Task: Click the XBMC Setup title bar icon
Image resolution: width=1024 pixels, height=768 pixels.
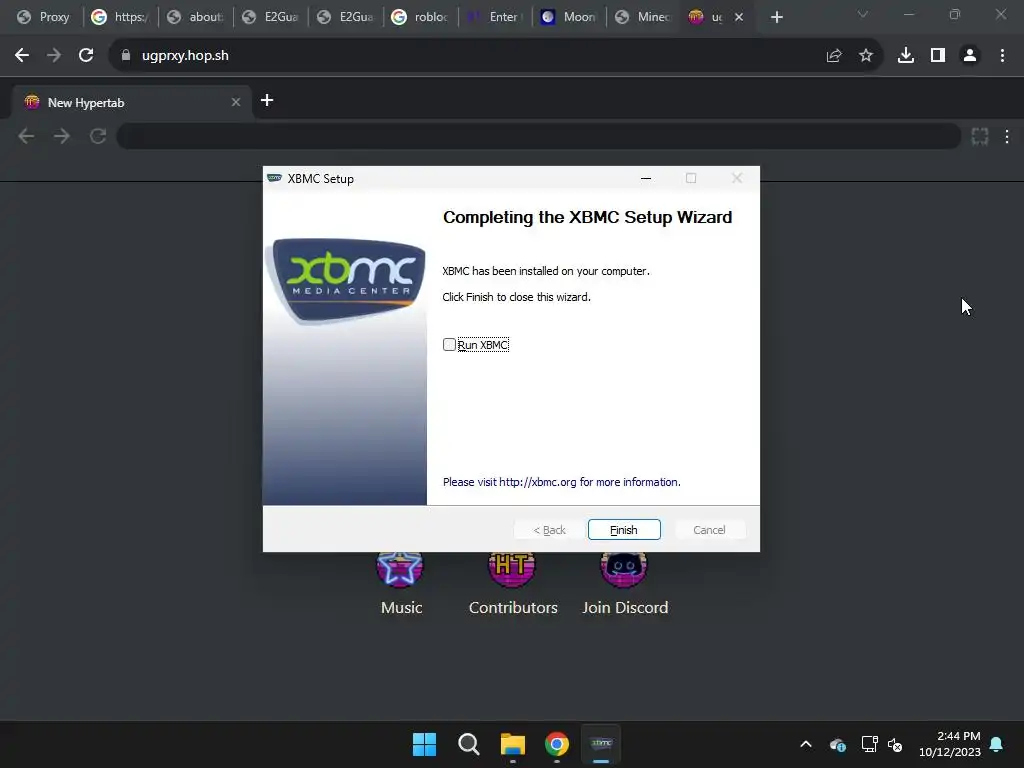Action: [x=274, y=178]
